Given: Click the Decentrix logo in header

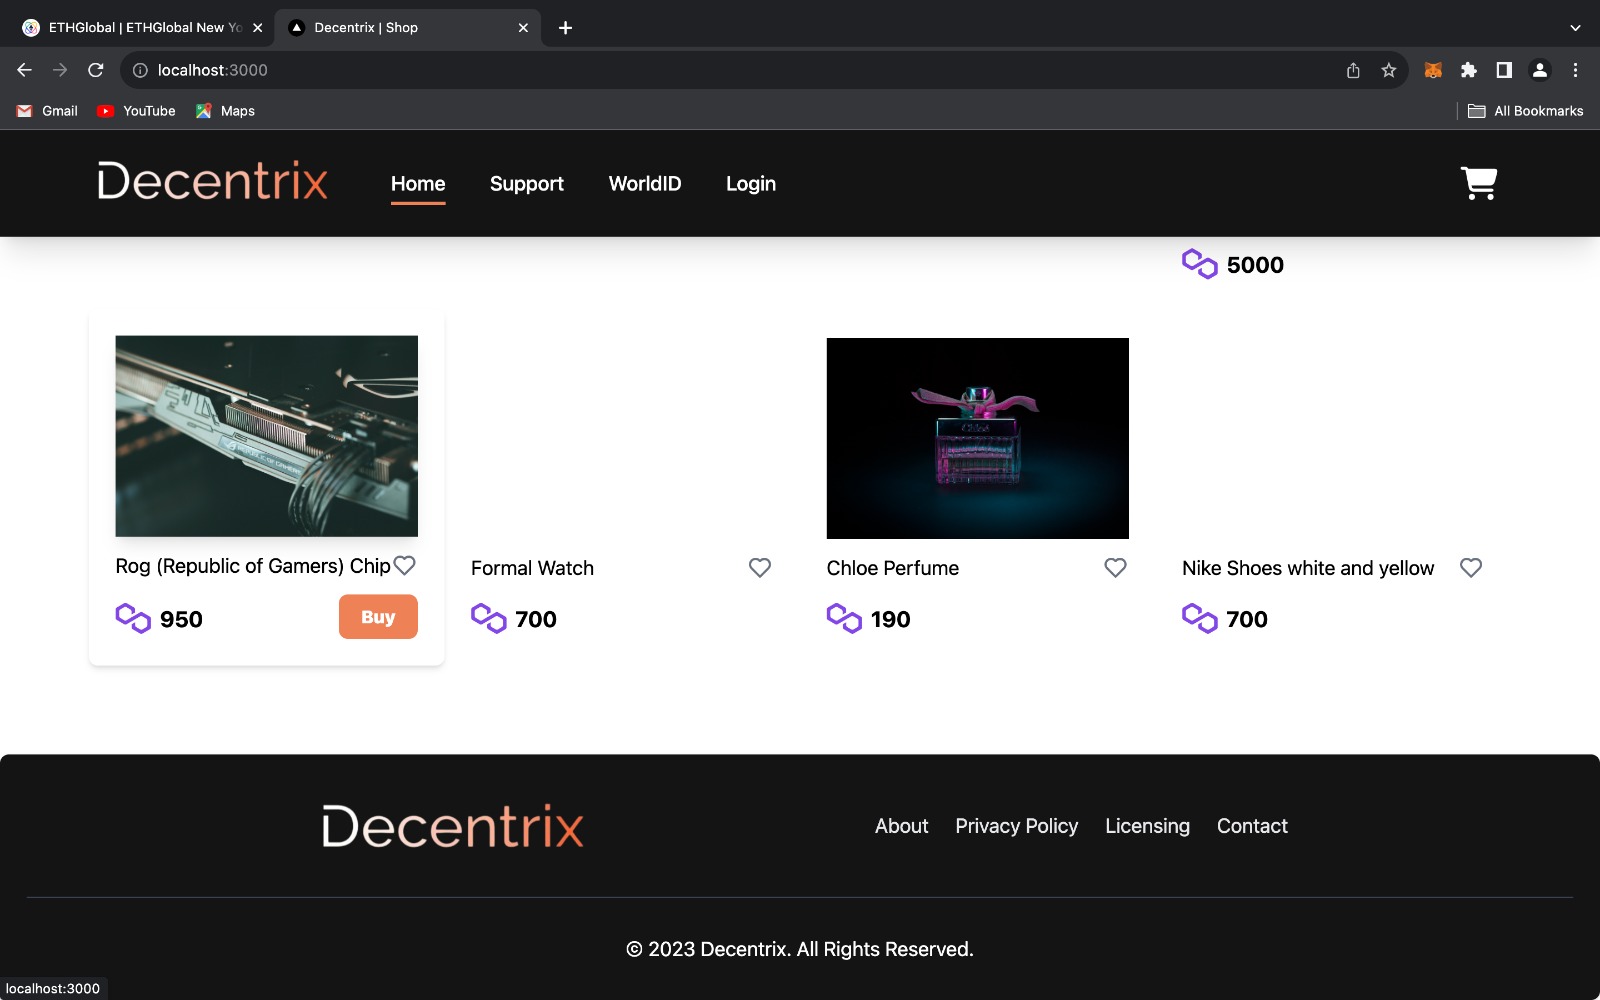Looking at the screenshot, I should 212,181.
